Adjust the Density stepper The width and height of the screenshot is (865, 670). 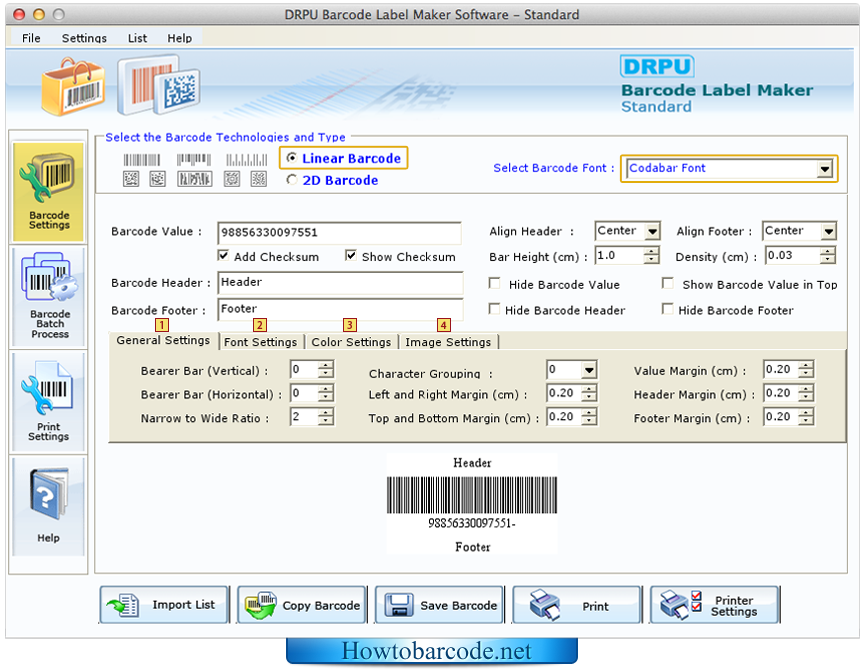click(x=827, y=255)
